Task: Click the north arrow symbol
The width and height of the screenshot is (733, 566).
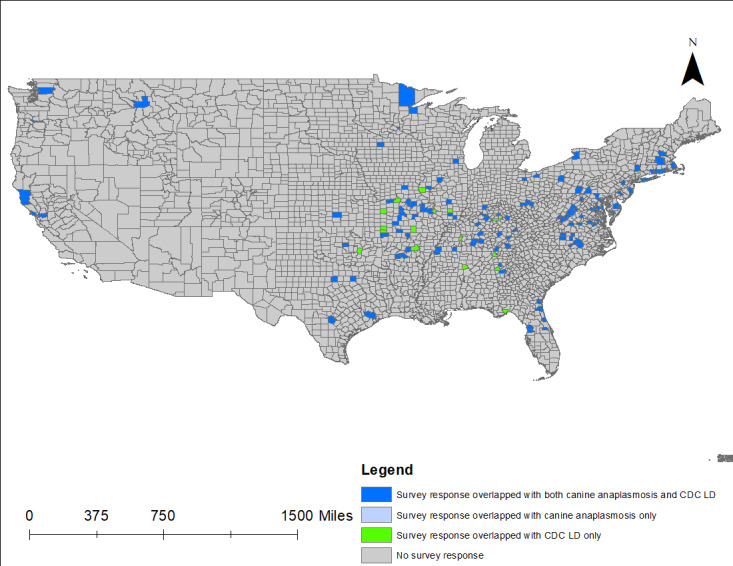Action: (692, 69)
